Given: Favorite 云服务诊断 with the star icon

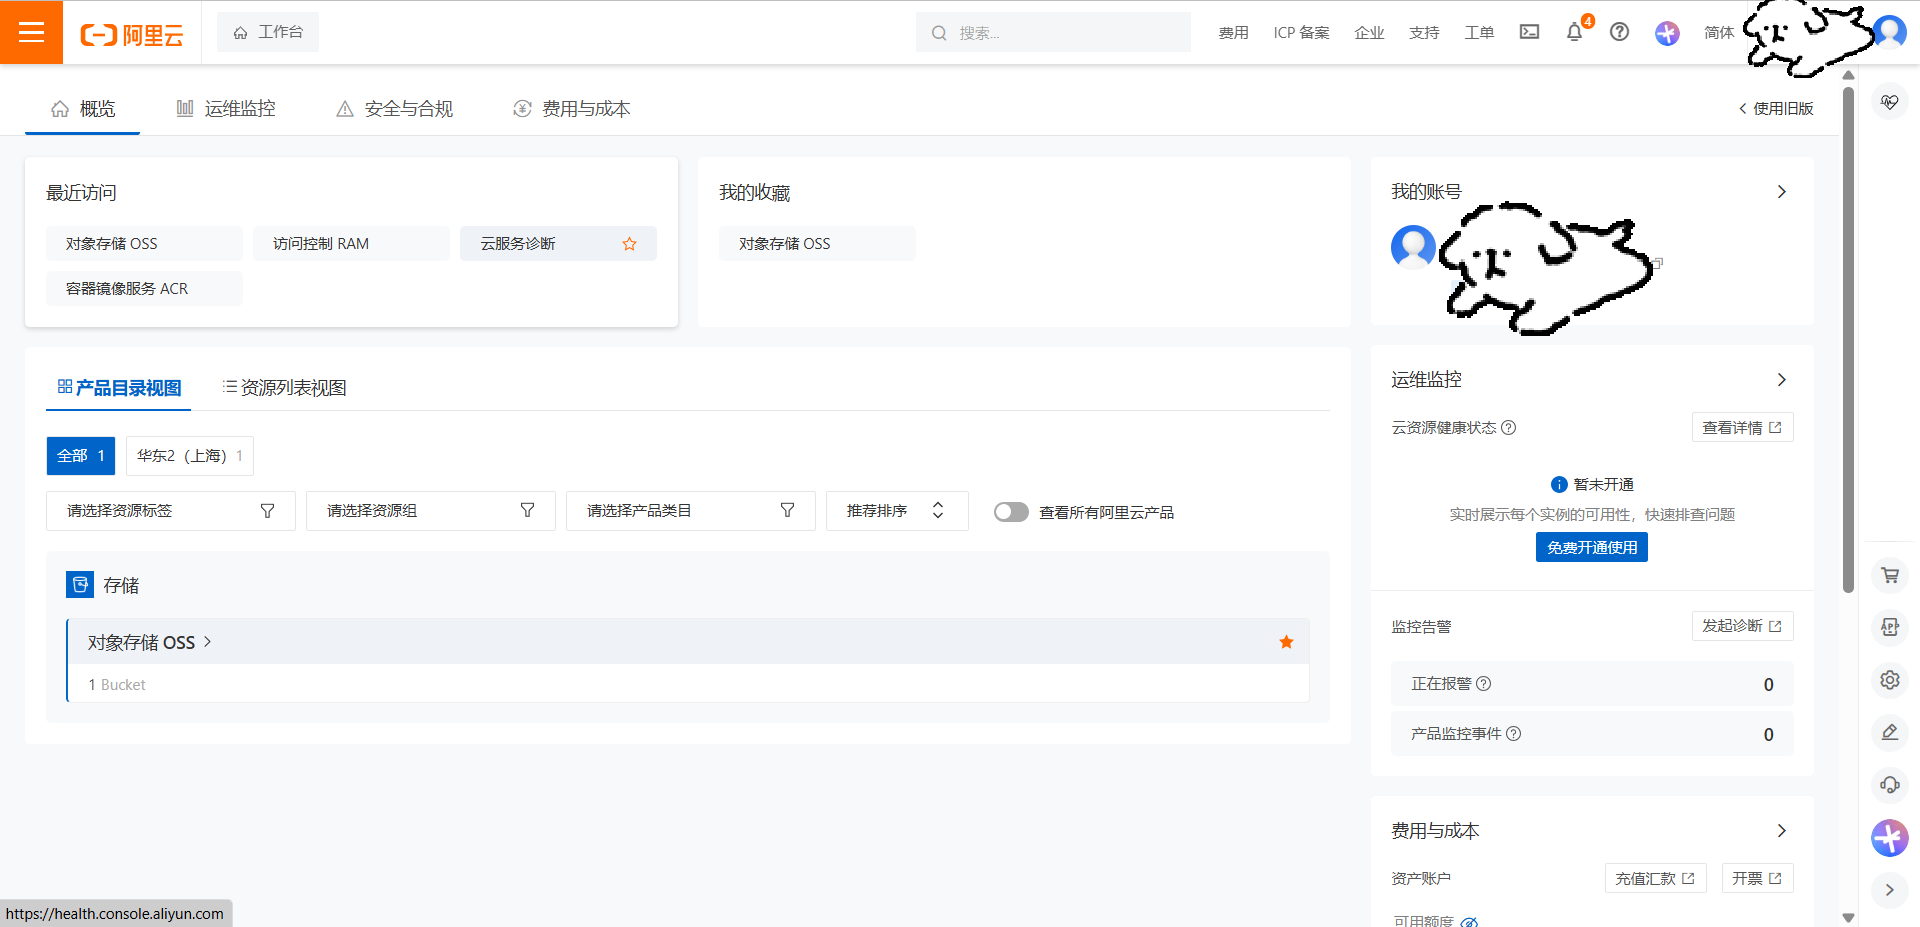Looking at the screenshot, I should pyautogui.click(x=629, y=244).
